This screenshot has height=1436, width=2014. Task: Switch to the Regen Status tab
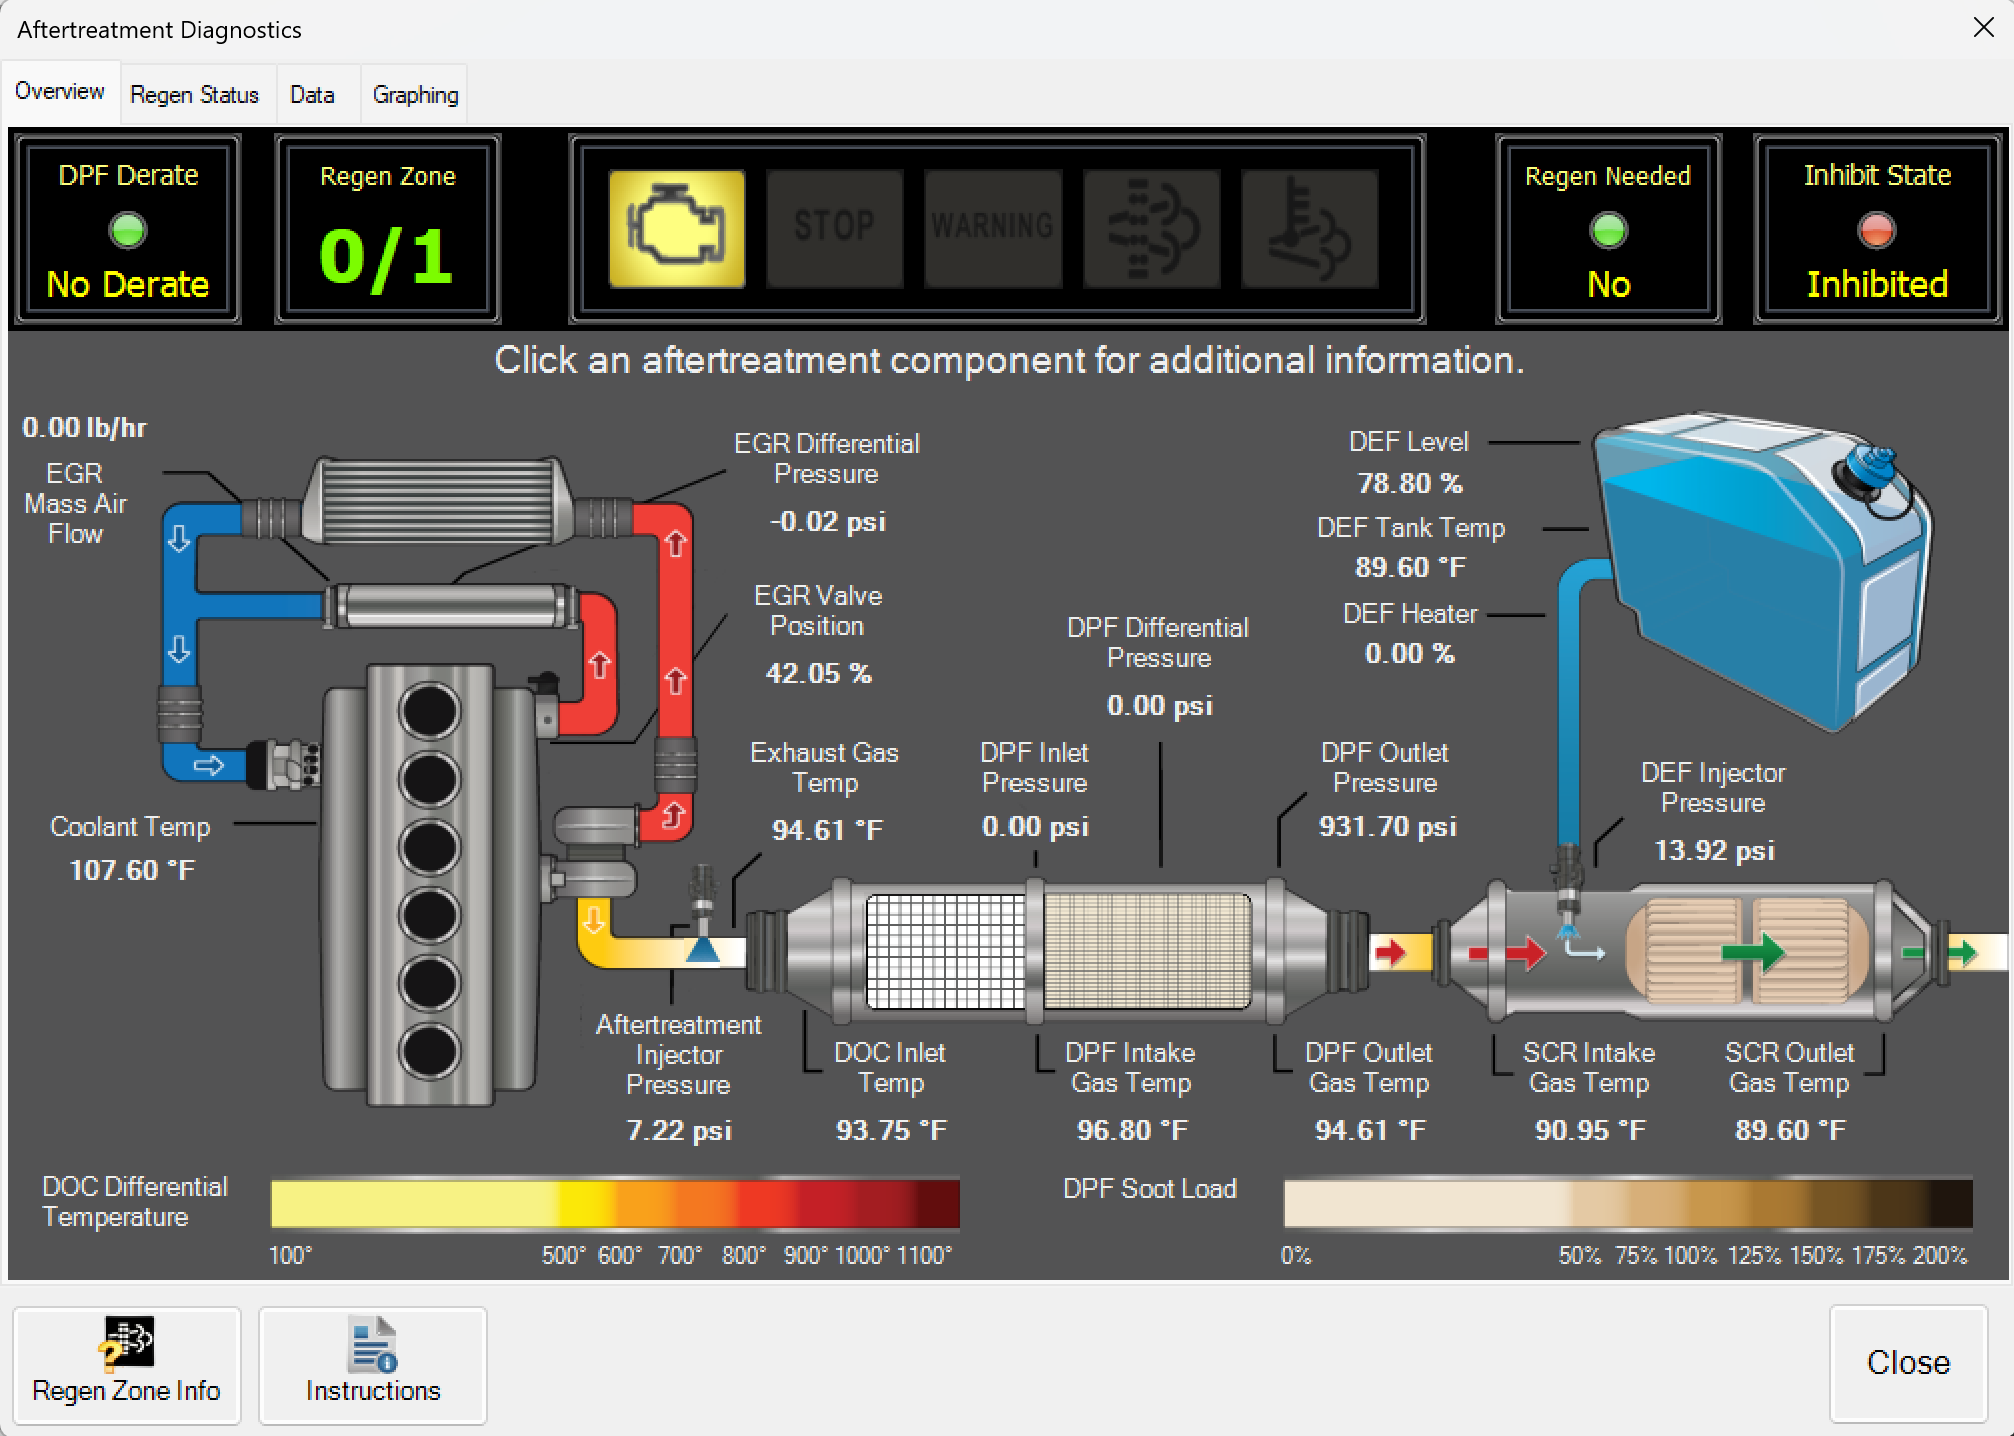(x=196, y=93)
